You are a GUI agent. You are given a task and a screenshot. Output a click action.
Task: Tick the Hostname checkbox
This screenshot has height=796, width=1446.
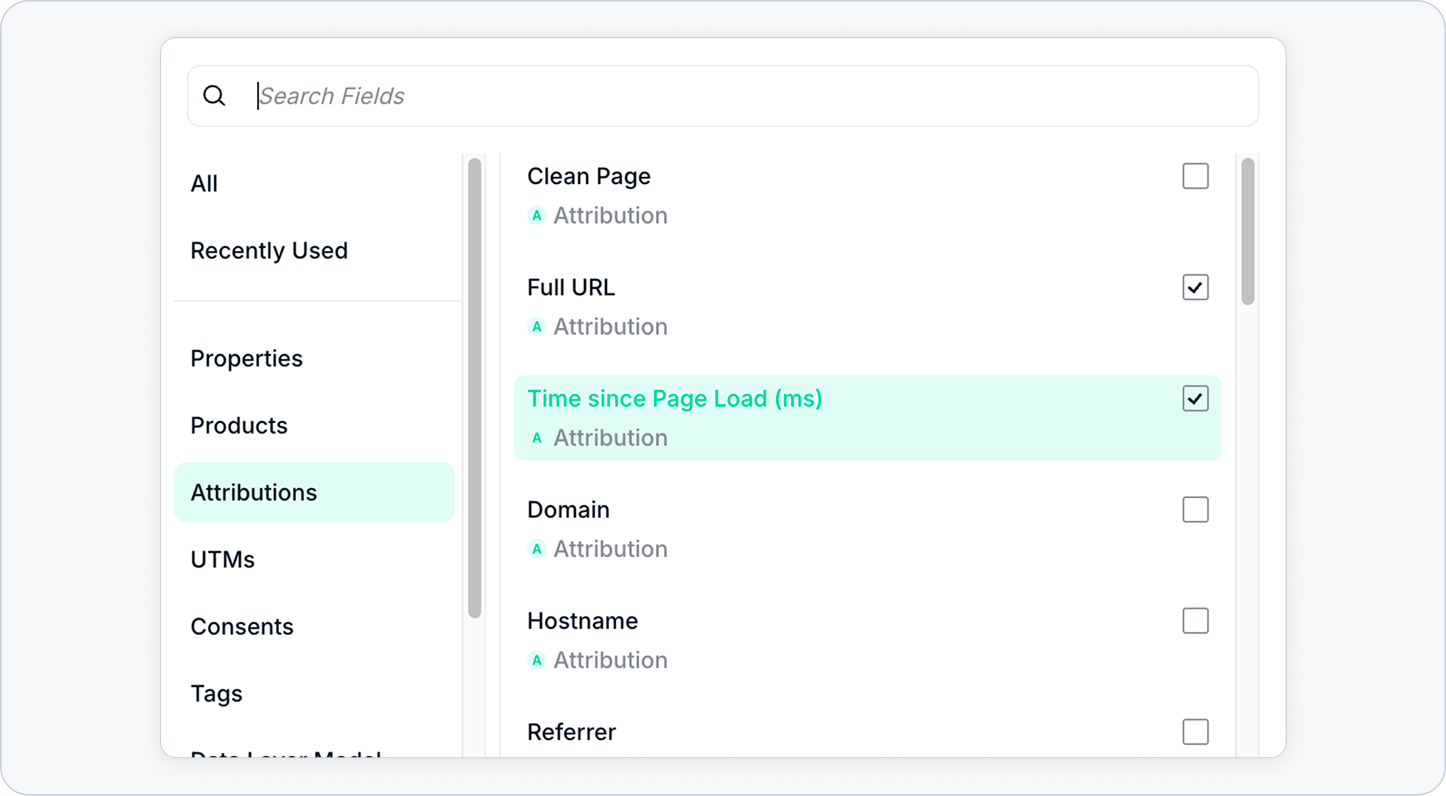pos(1196,620)
